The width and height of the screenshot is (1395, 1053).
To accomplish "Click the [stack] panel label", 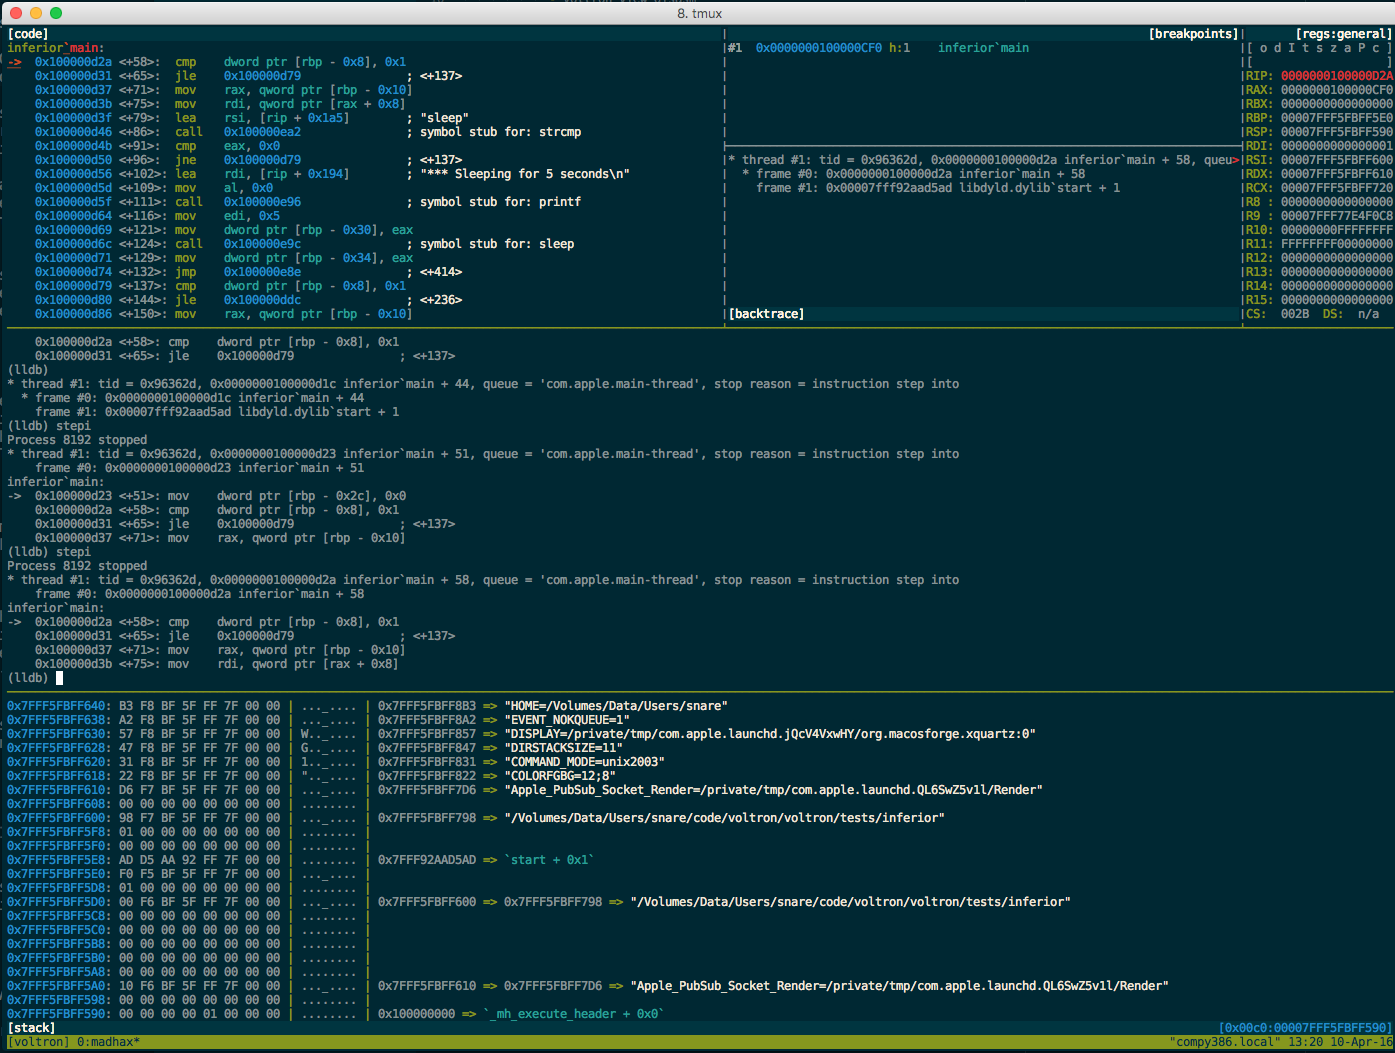I will (31, 1027).
